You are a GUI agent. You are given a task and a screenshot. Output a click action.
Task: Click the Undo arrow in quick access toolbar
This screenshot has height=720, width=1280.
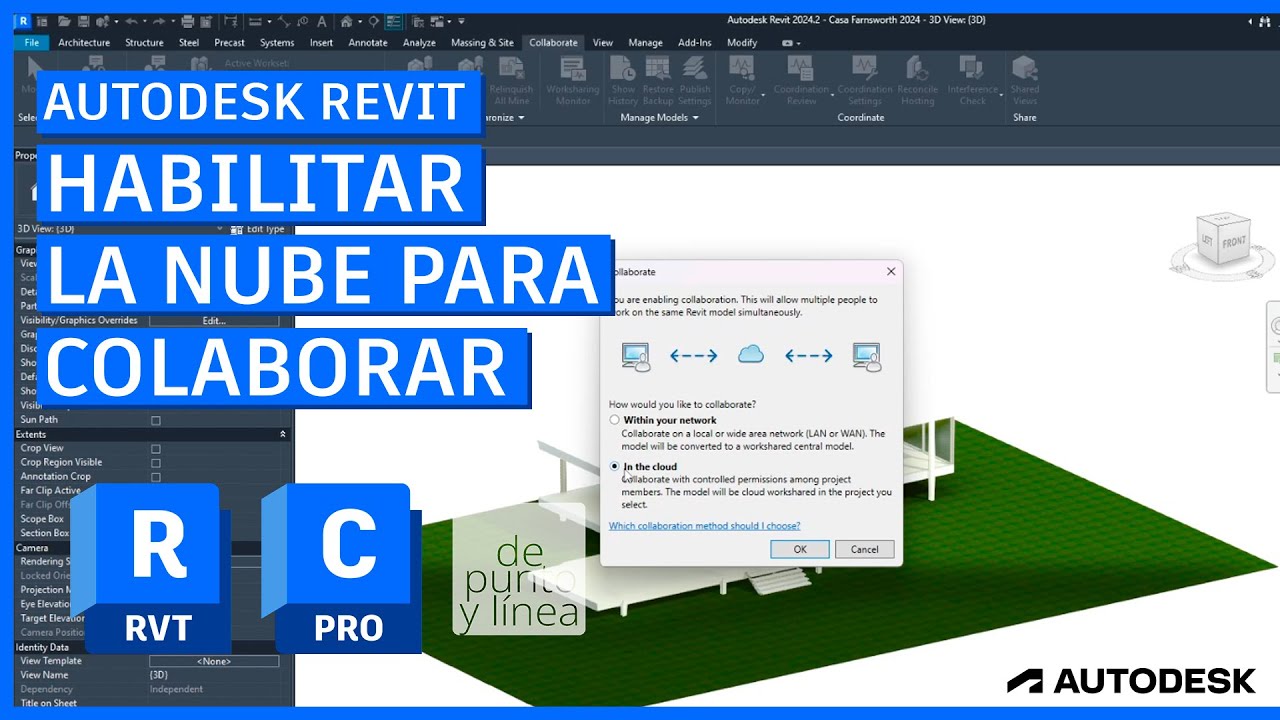pyautogui.click(x=131, y=21)
